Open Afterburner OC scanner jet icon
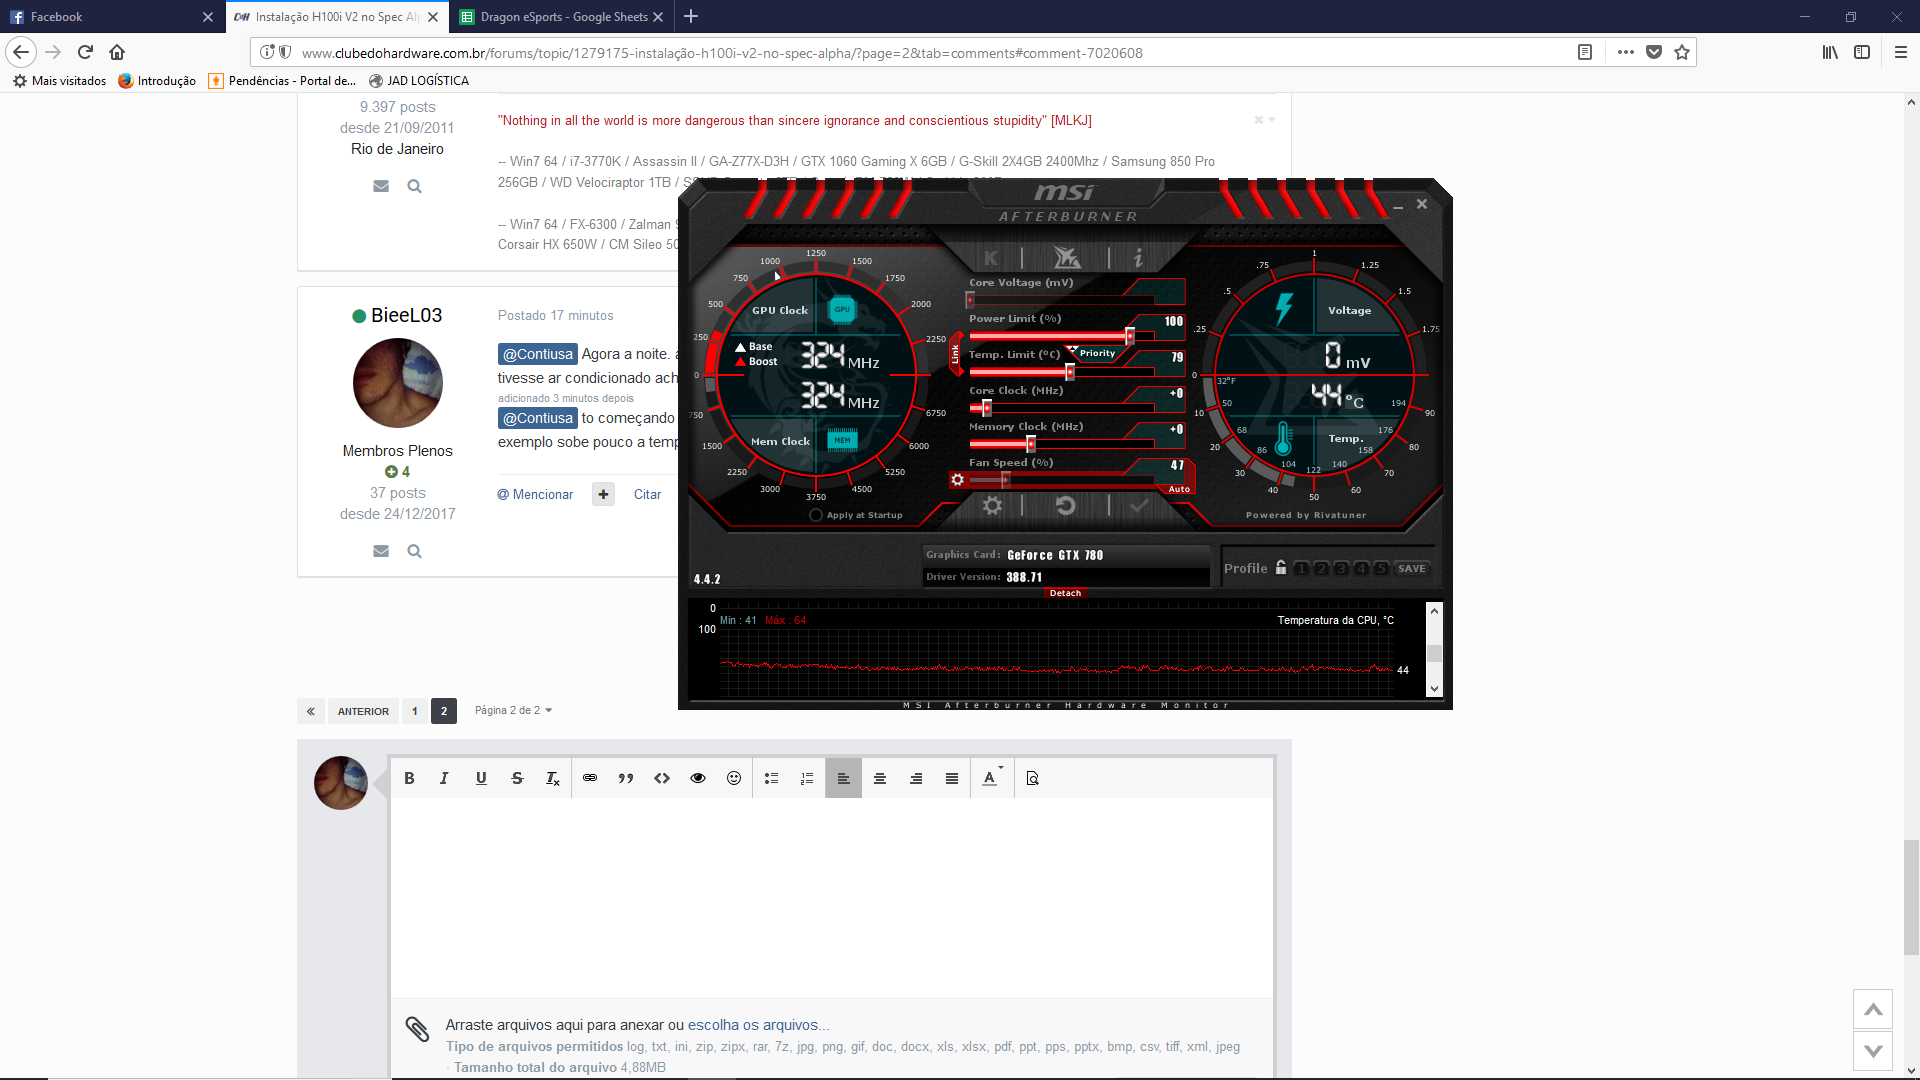Viewport: 1920px width, 1080px height. [1067, 258]
